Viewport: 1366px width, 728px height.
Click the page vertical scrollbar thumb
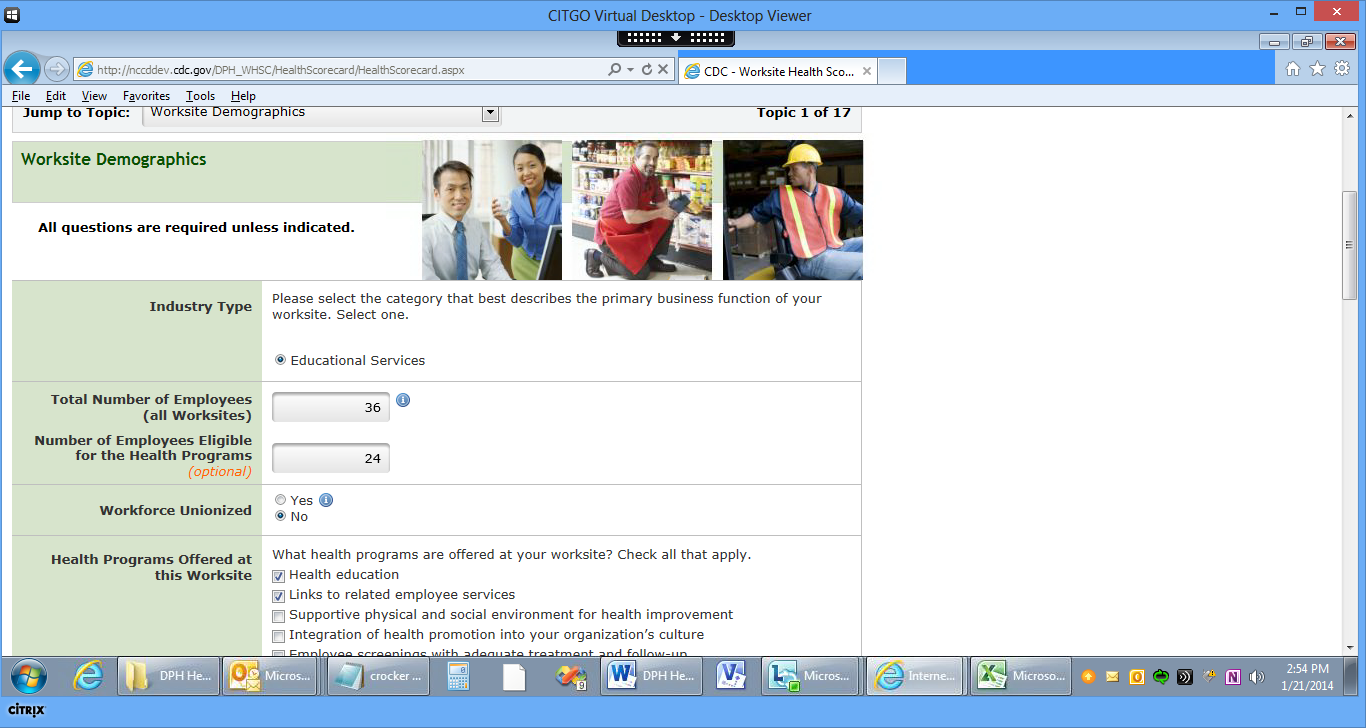tap(1348, 245)
